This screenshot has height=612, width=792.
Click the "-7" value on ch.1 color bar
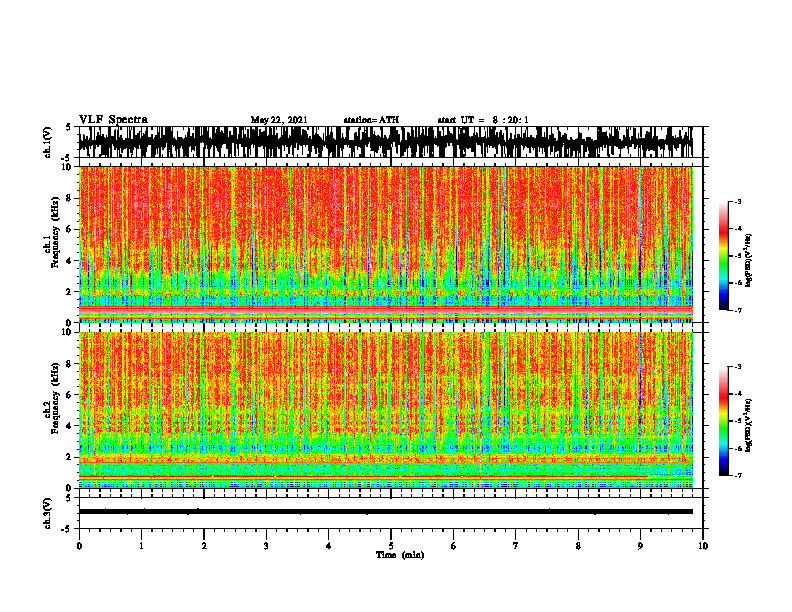point(737,310)
